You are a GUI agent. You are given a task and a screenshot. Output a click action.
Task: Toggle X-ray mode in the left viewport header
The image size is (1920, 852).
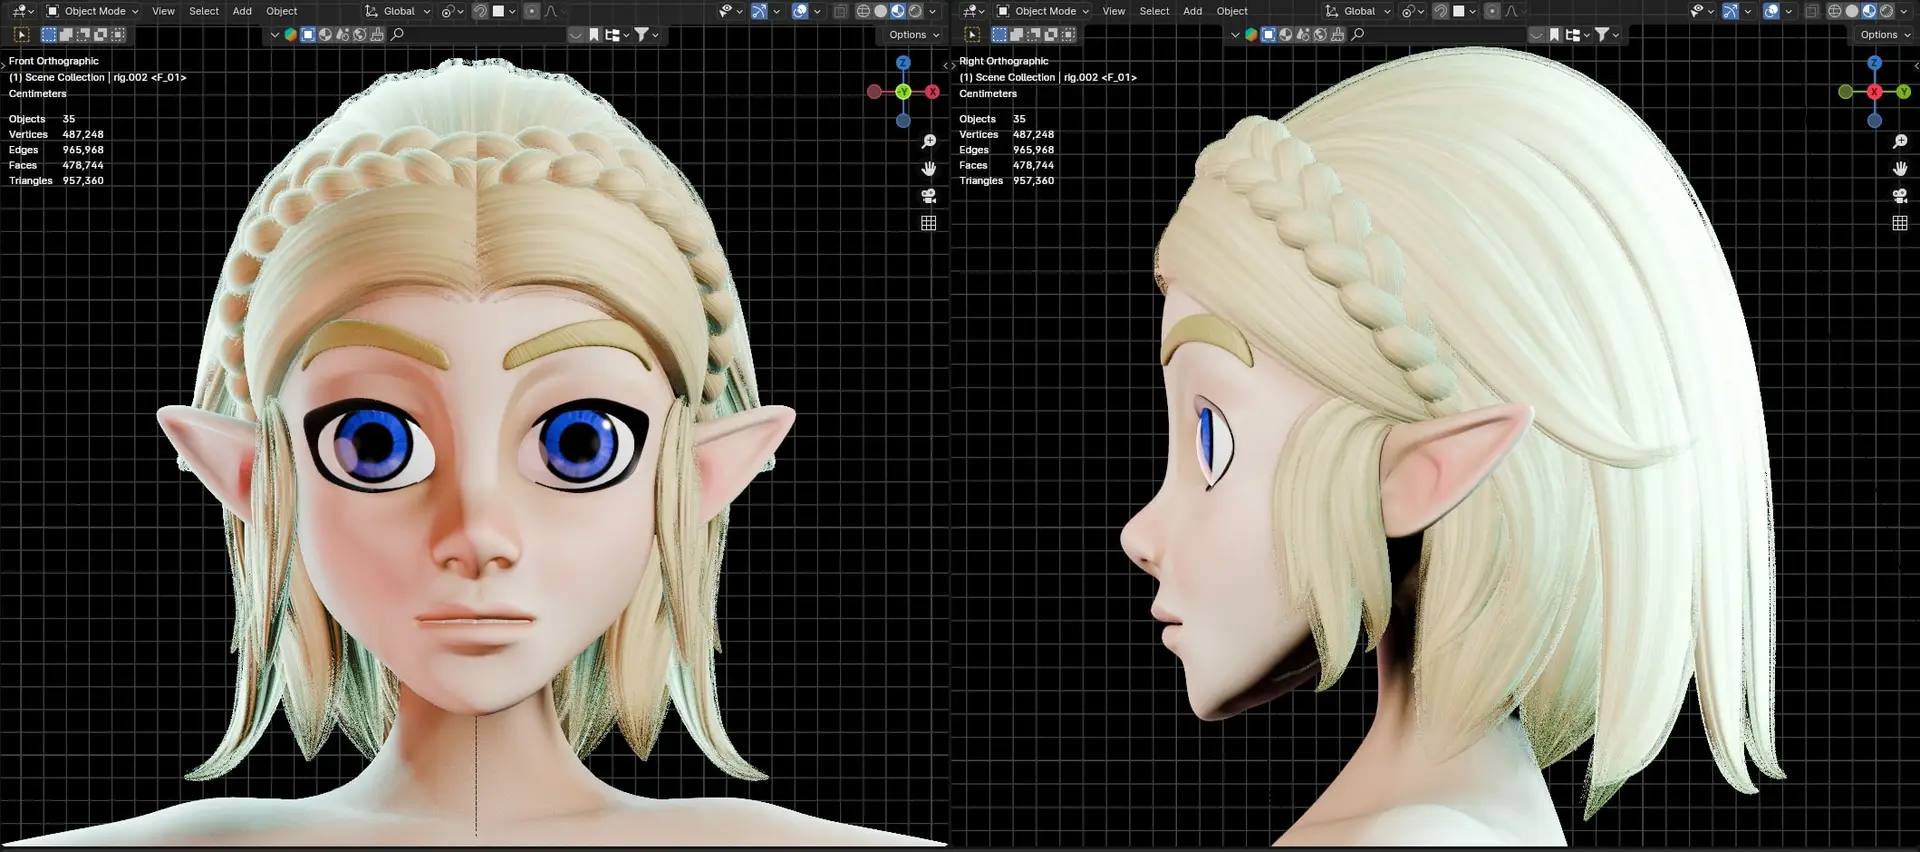tap(840, 11)
